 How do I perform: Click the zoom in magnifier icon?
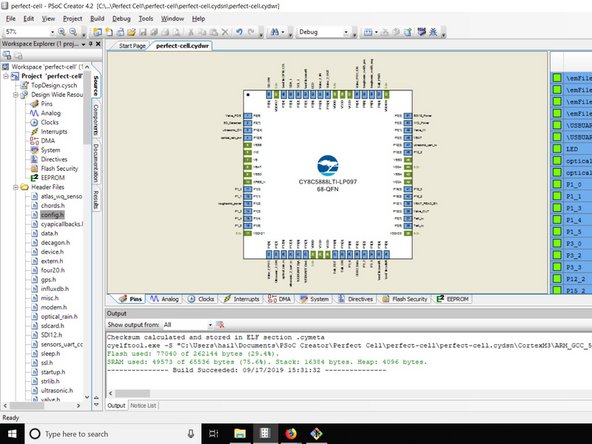point(62,32)
